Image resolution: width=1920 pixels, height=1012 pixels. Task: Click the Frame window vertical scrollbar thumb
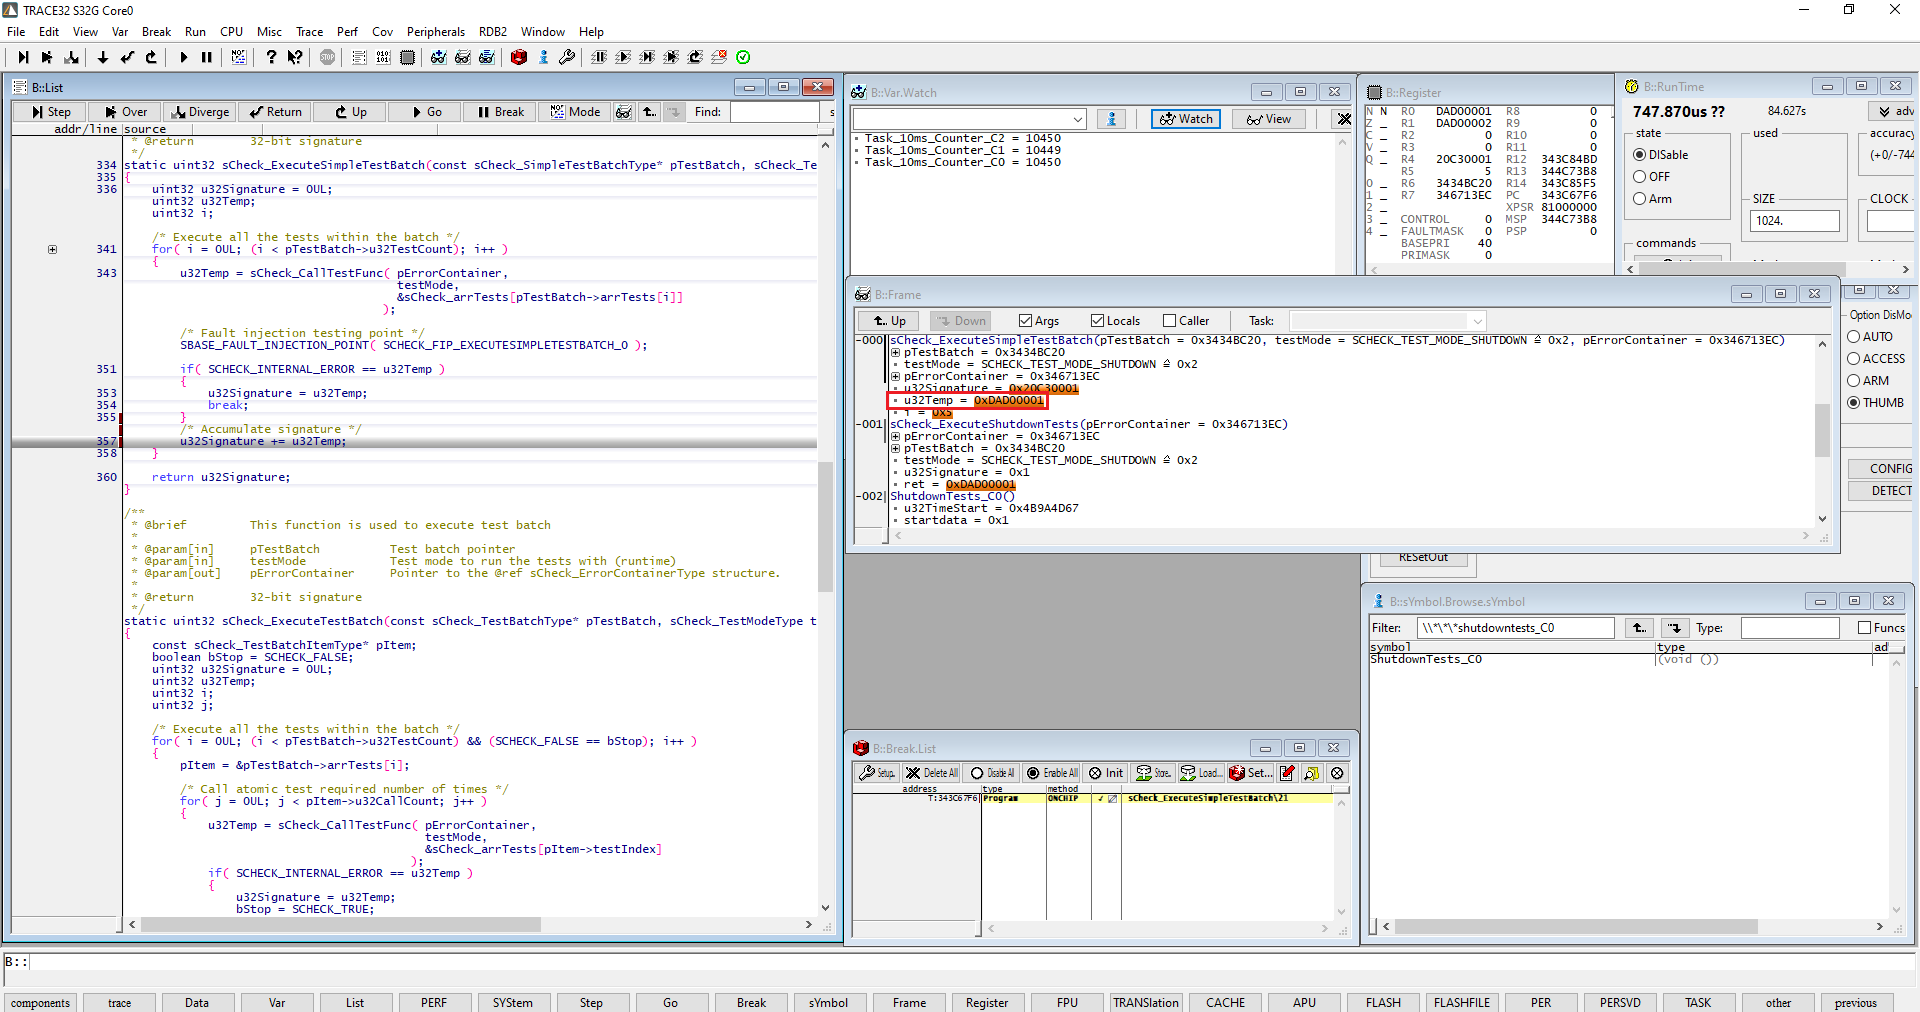click(1822, 430)
